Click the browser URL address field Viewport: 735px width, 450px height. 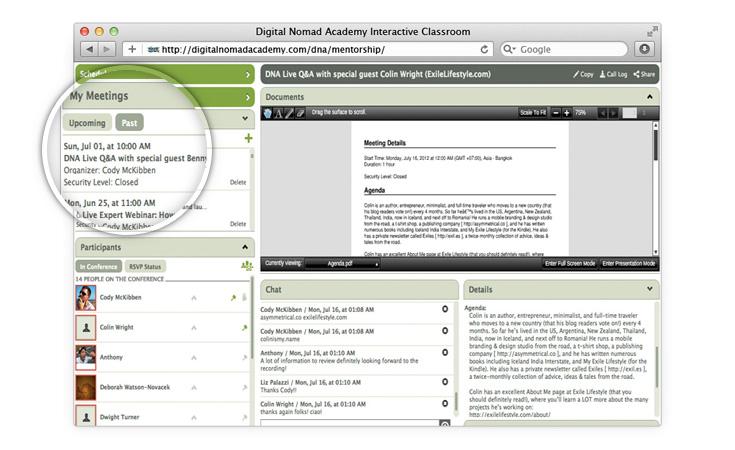pos(308,49)
